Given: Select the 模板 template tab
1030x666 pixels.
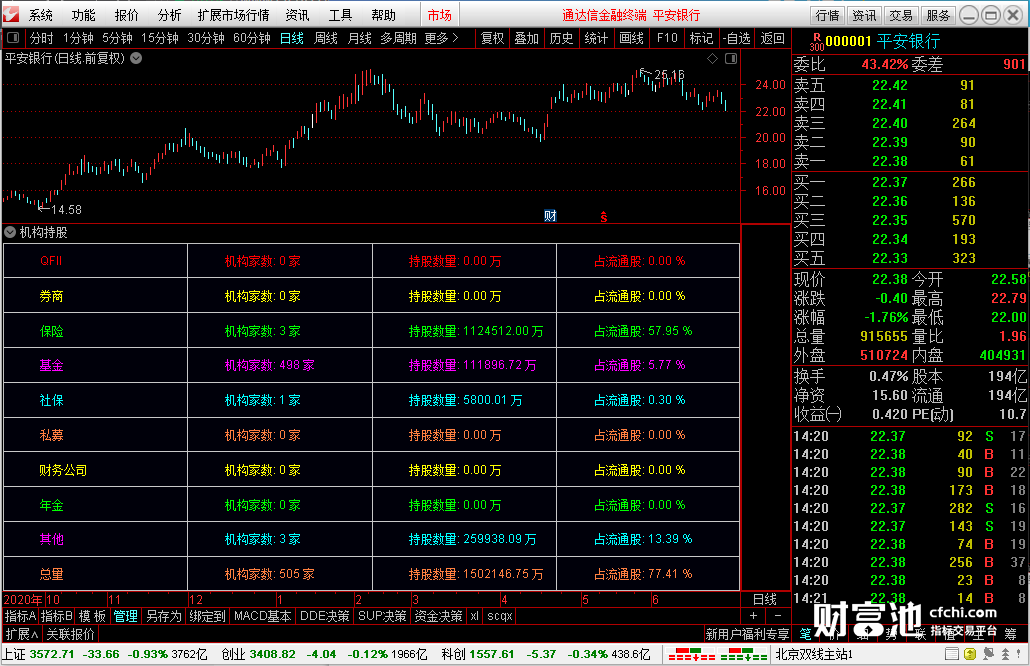Looking at the screenshot, I should 92,616.
